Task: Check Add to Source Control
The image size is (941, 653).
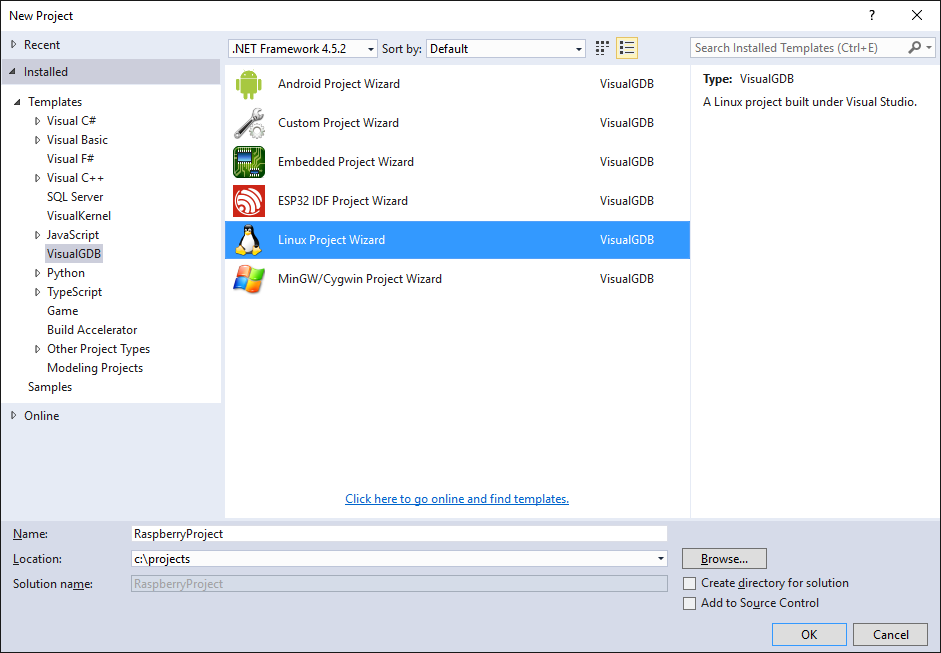Action: [690, 603]
